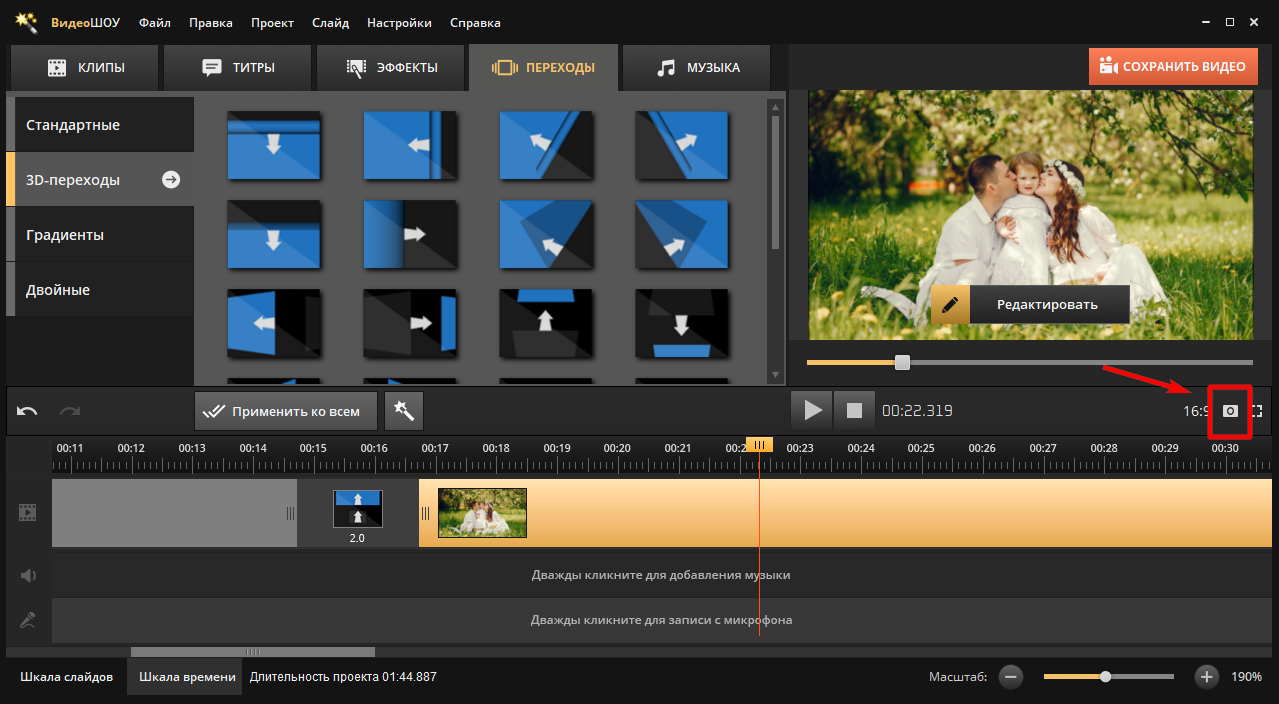This screenshot has width=1279, height=704.
Task: Zoom in timeline with the plus icon
Action: [1207, 677]
